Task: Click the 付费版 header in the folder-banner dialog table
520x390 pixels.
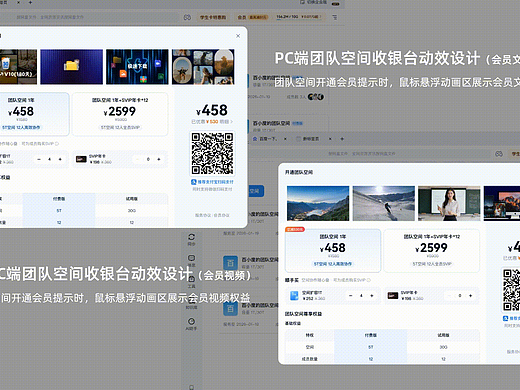Action: click(x=59, y=199)
